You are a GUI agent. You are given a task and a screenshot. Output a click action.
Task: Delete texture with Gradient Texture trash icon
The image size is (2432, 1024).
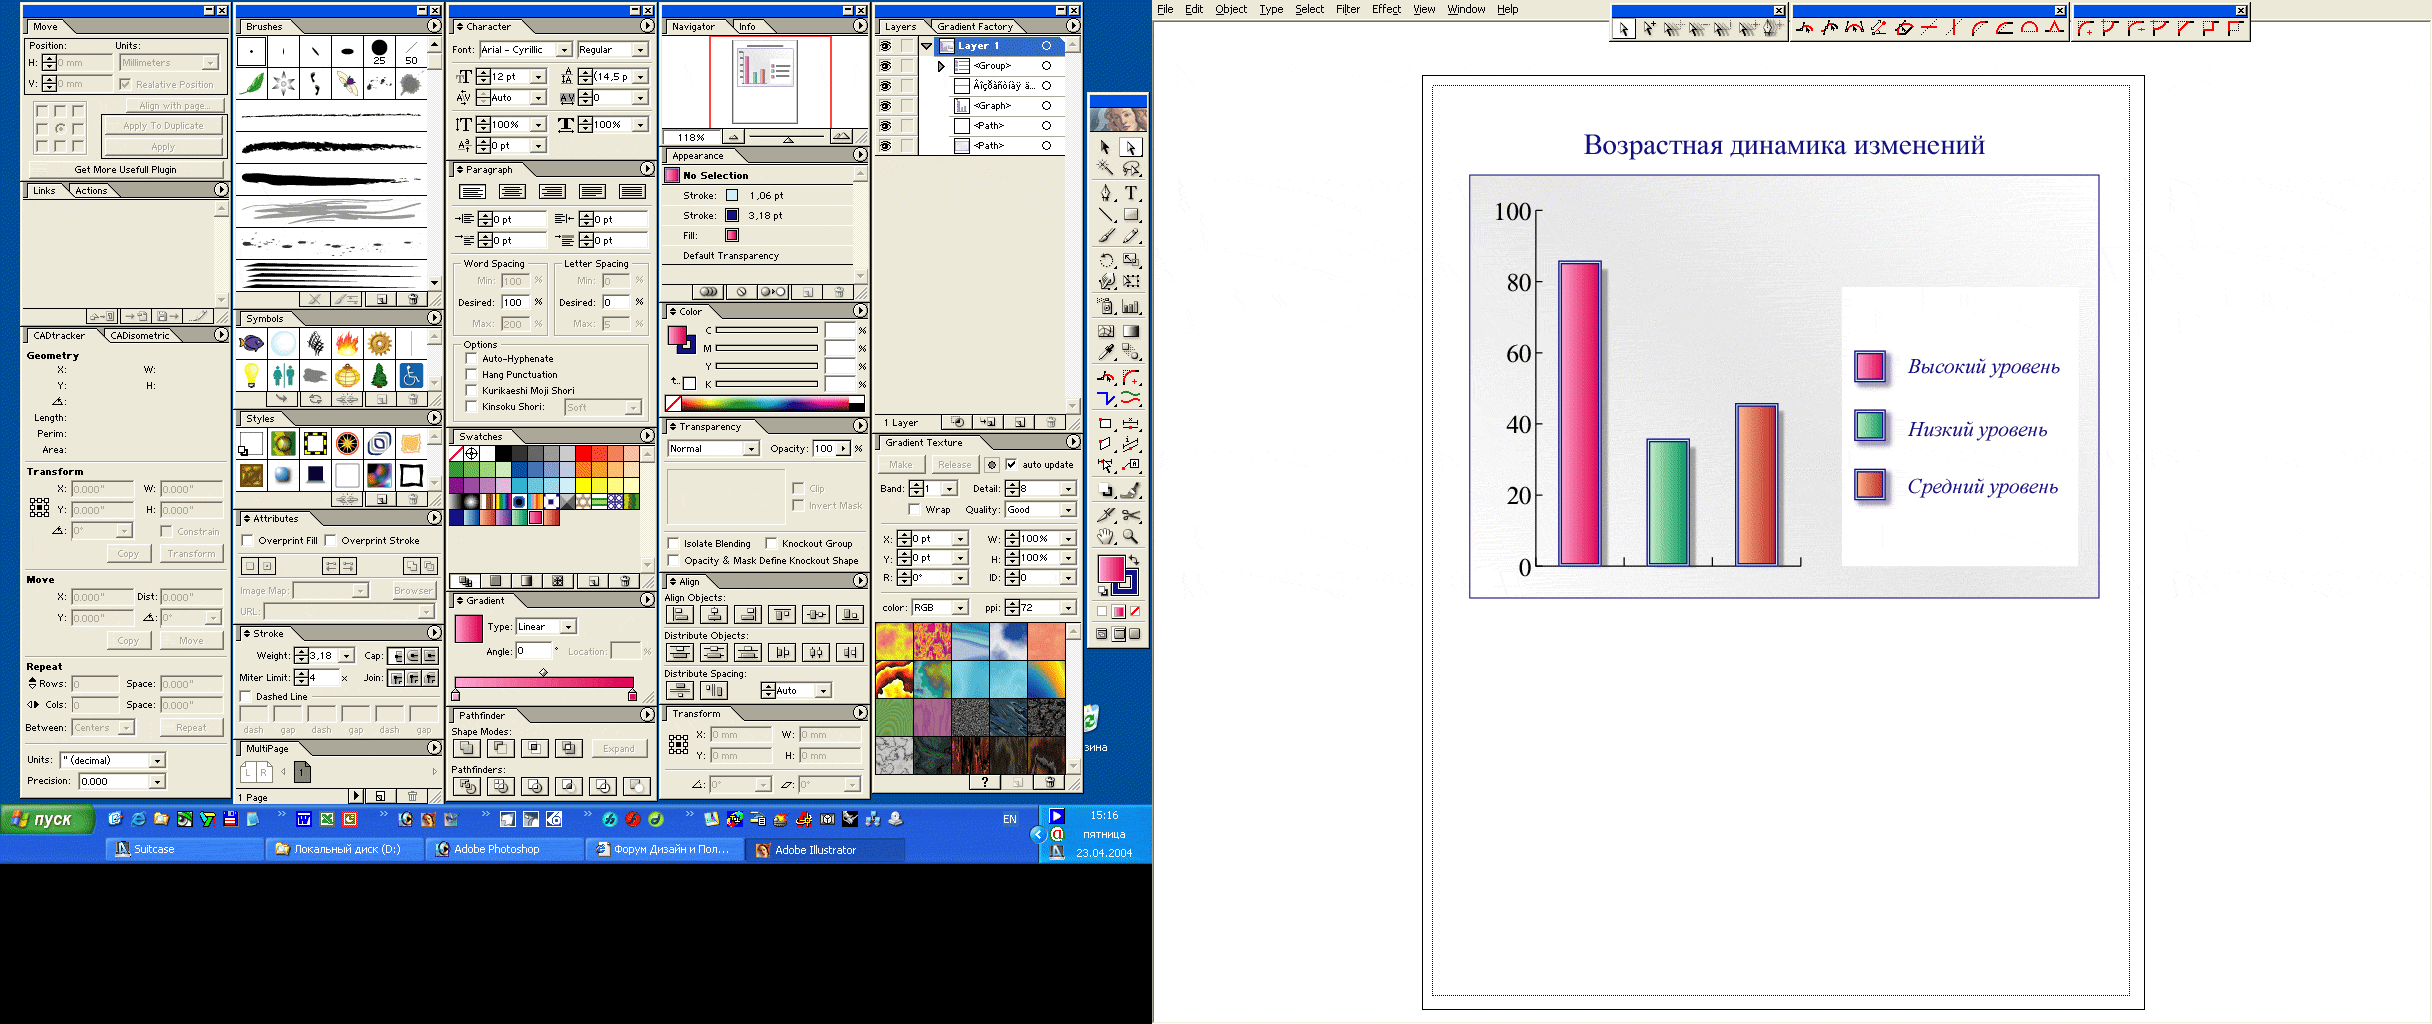(x=1048, y=782)
